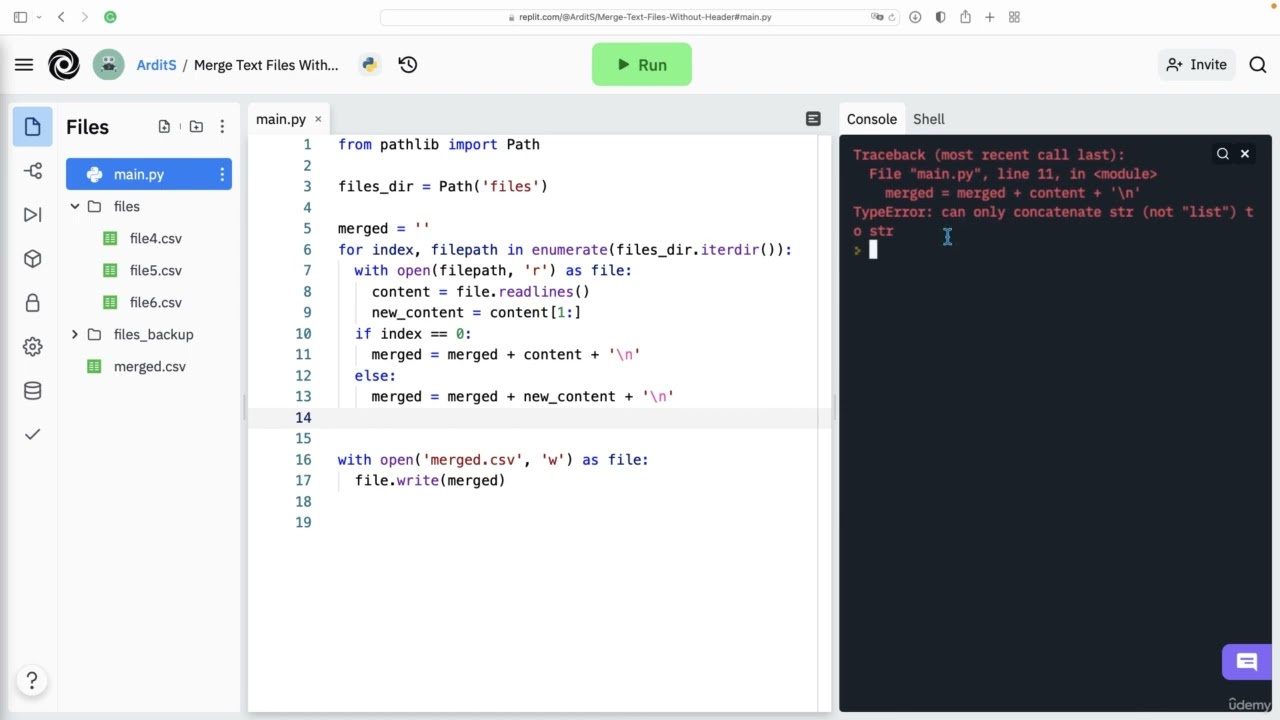Toggle the editor layout panel icon

coord(813,119)
